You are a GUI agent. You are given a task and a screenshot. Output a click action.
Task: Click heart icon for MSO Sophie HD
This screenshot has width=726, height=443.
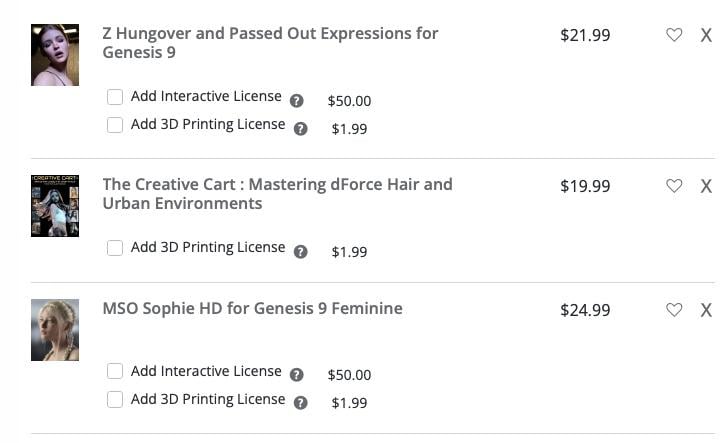[x=674, y=310]
